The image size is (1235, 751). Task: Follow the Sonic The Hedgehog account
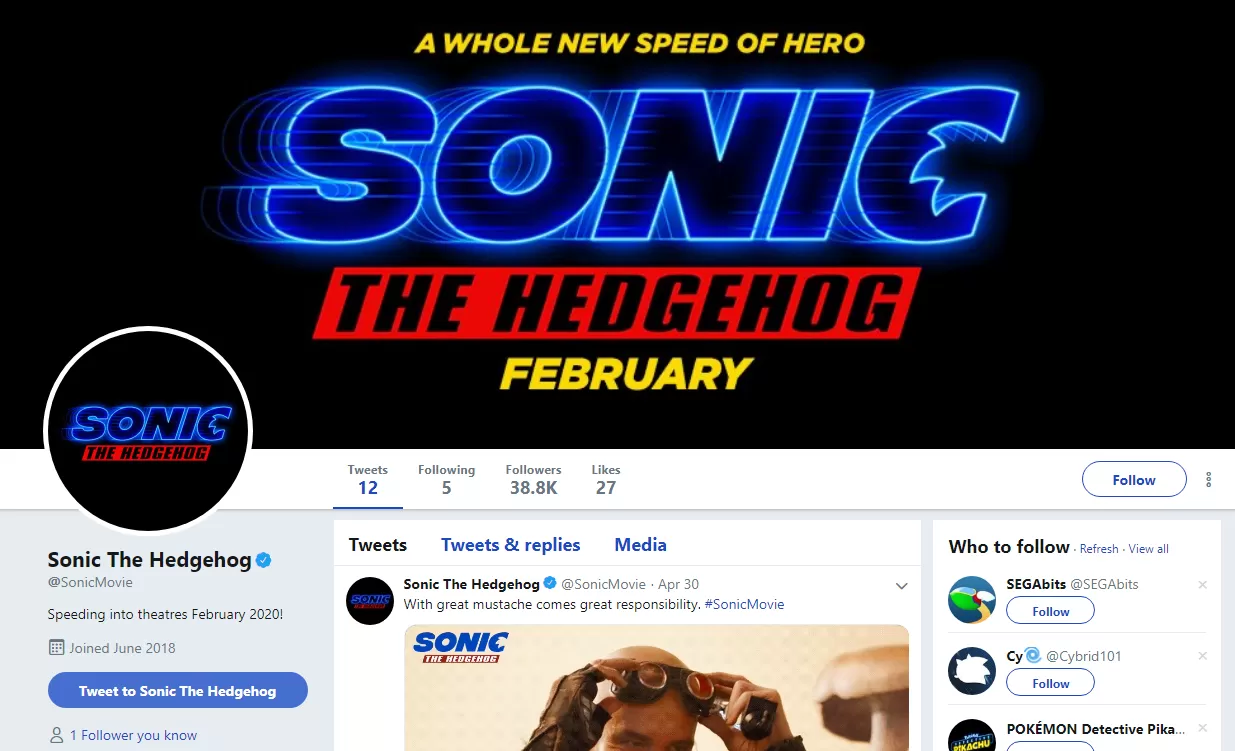(x=1134, y=480)
